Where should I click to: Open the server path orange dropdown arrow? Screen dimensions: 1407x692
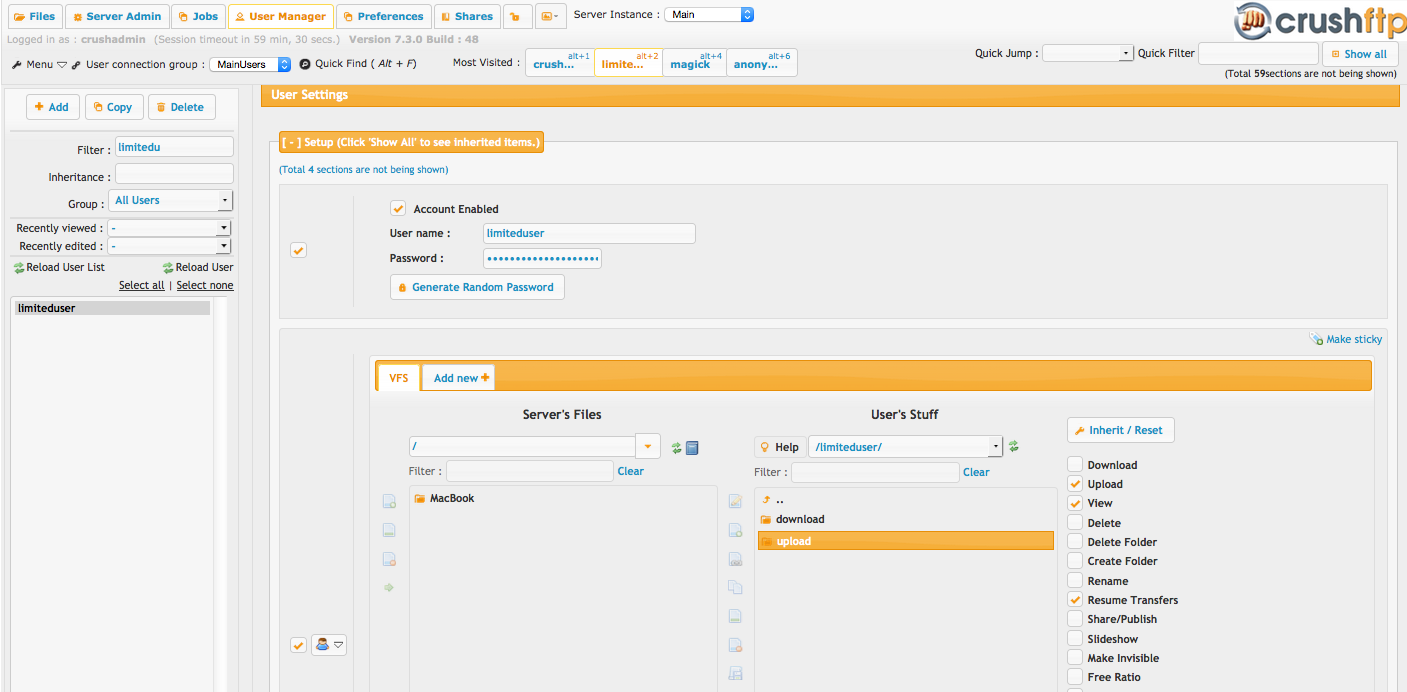click(649, 447)
